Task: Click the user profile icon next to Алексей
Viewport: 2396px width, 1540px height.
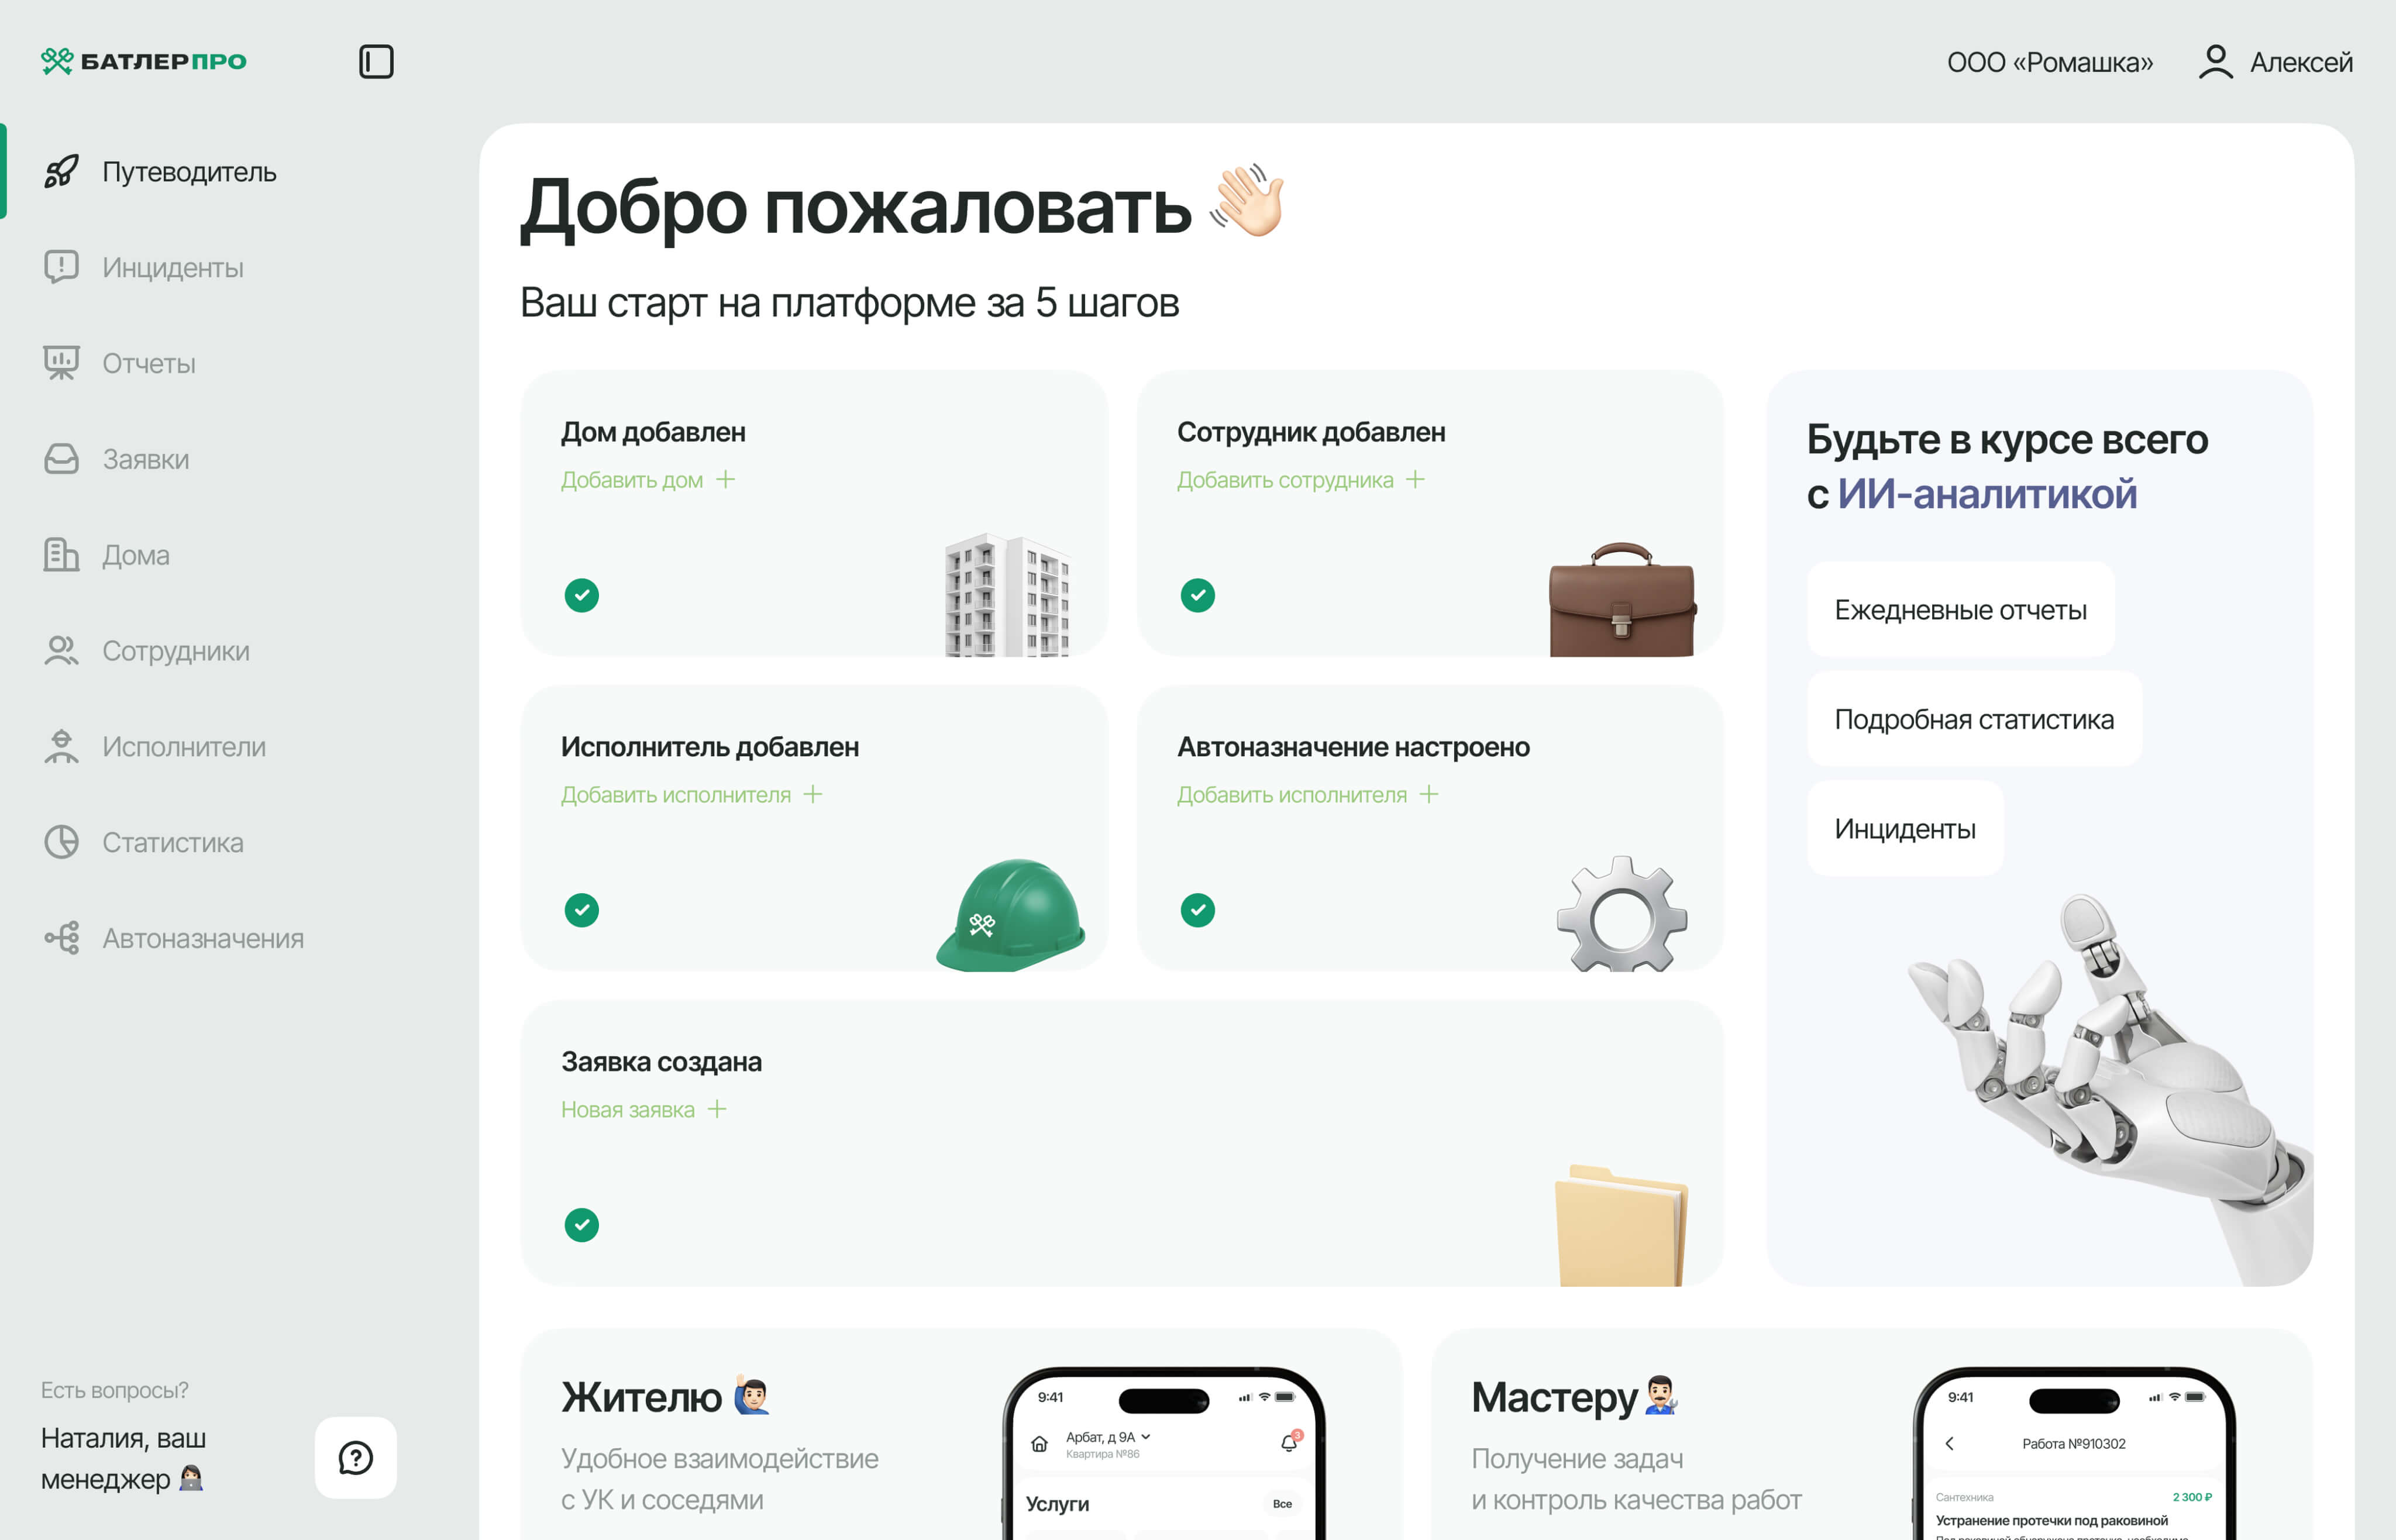Action: click(2215, 62)
